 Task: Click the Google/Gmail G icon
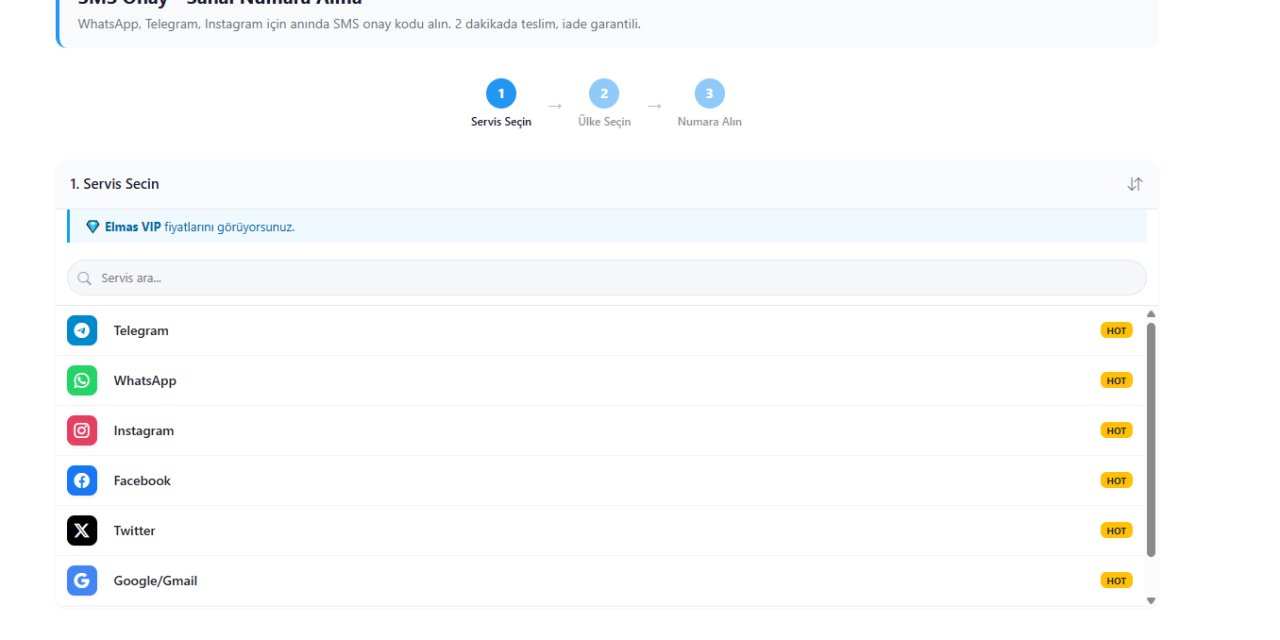click(x=82, y=580)
